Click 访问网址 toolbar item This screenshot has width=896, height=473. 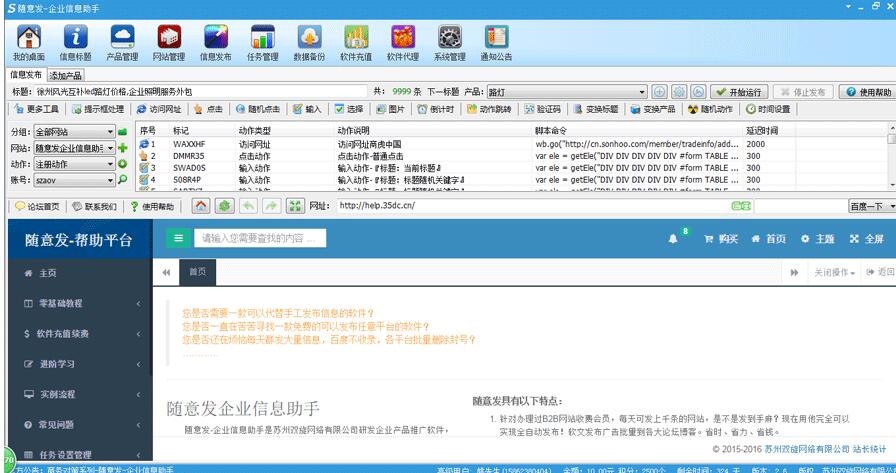tap(159, 109)
